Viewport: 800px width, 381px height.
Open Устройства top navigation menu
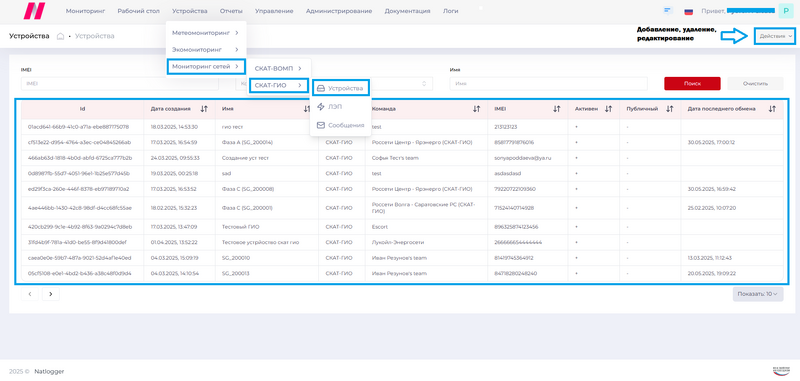coord(190,11)
